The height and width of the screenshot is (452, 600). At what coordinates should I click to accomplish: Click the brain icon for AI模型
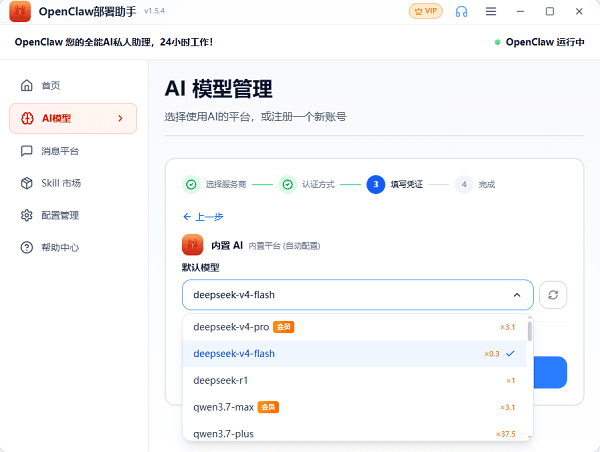click(27, 118)
